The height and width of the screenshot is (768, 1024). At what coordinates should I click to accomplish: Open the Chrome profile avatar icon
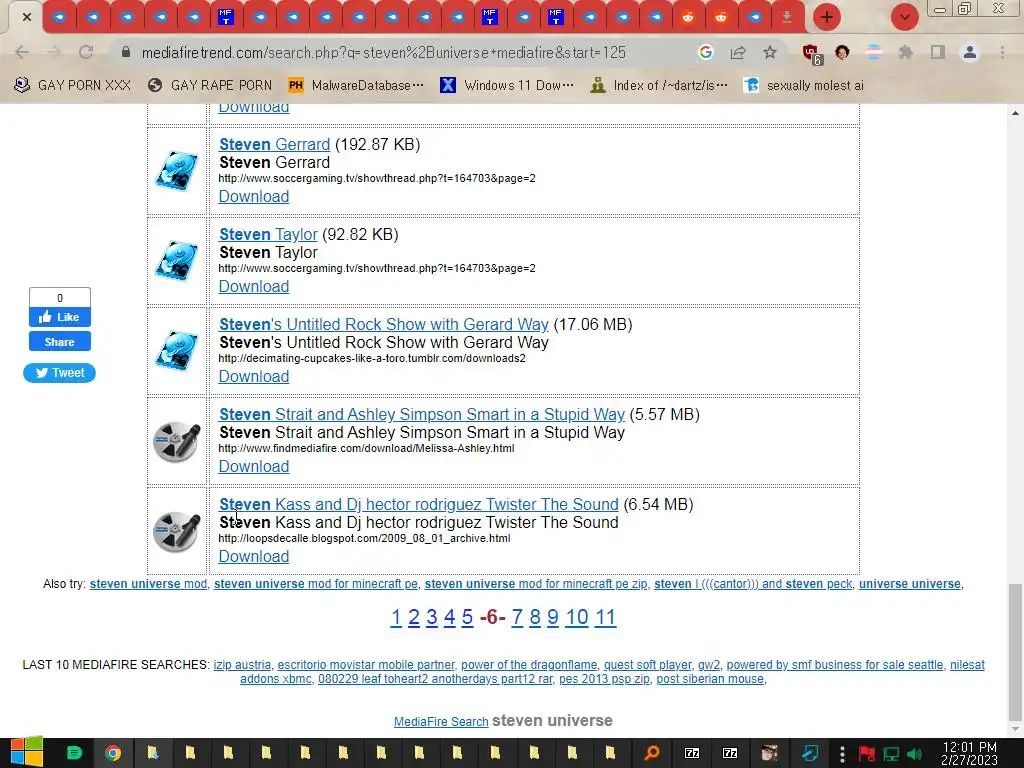pyautogui.click(x=970, y=52)
